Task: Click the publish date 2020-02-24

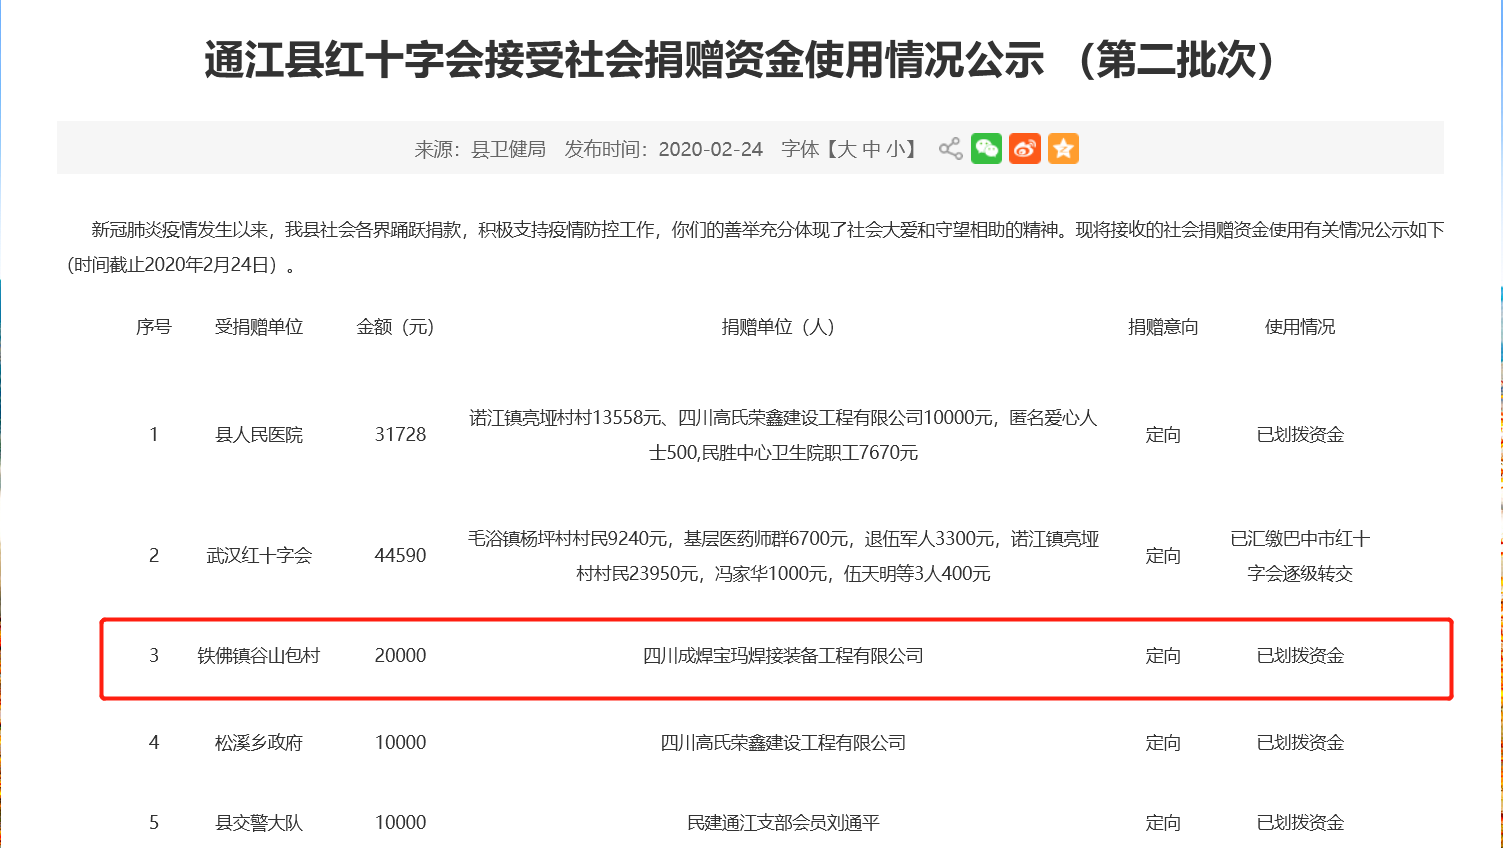Action: coord(710,149)
